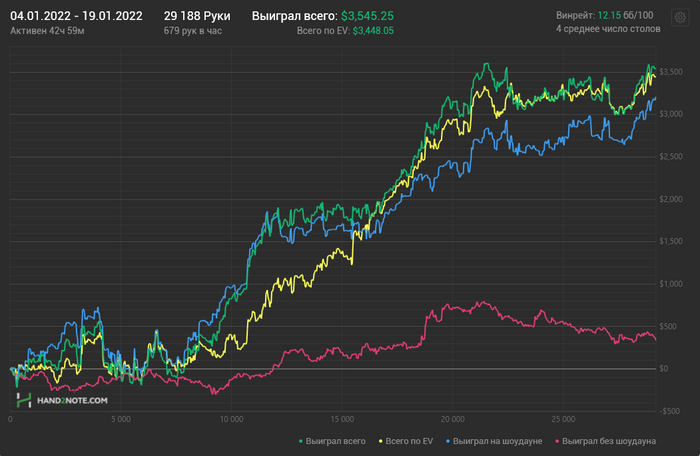This screenshot has height=456, width=700.
Task: Click the 10 000 x-axis label
Action: pos(231,419)
